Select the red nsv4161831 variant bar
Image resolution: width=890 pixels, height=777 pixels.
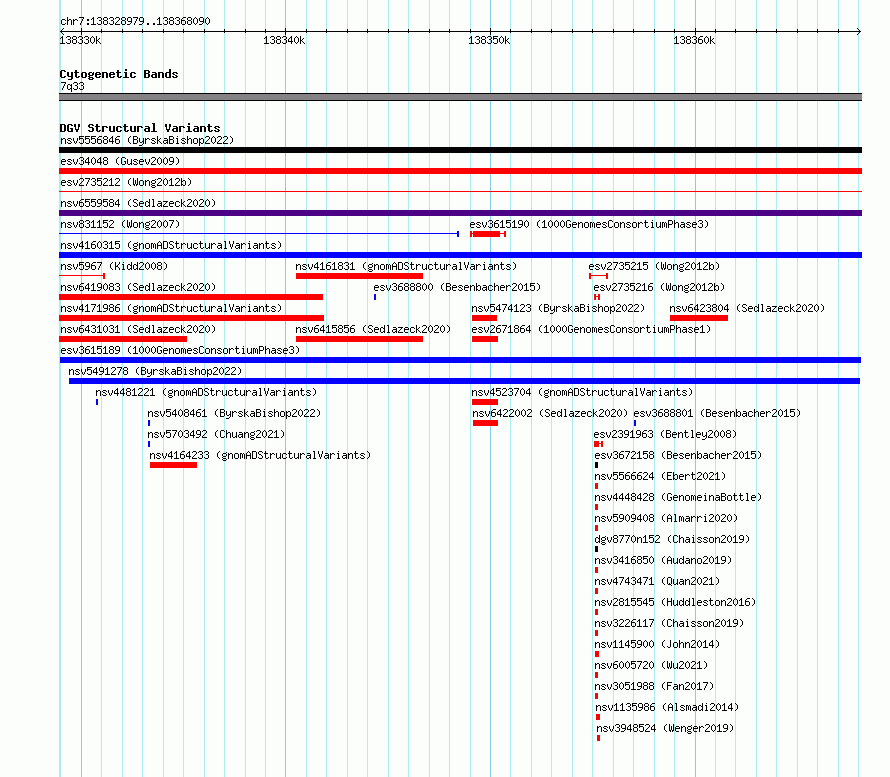pos(359,276)
